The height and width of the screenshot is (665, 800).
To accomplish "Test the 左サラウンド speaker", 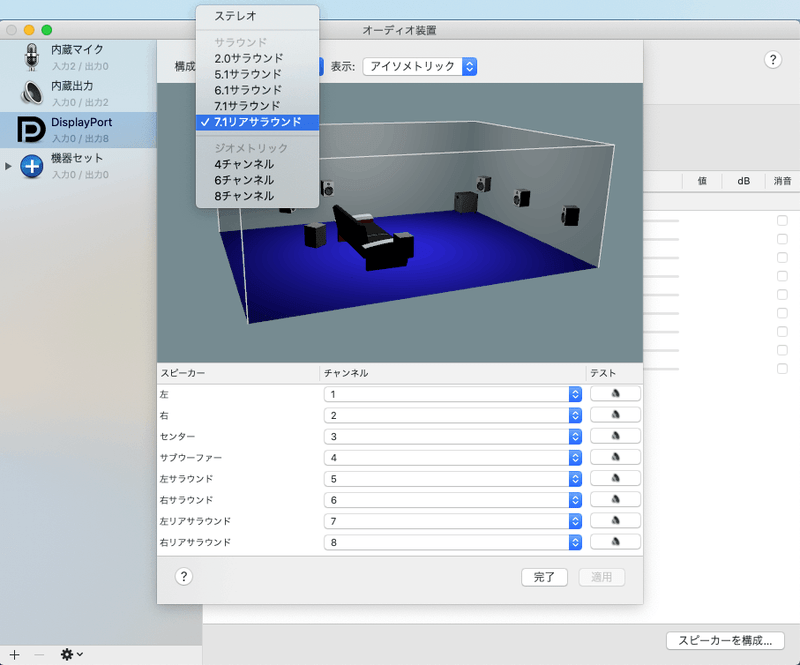I will click(x=615, y=478).
